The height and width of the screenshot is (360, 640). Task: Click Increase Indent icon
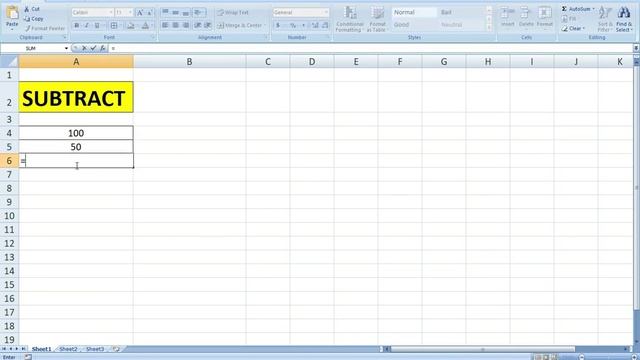[208, 25]
